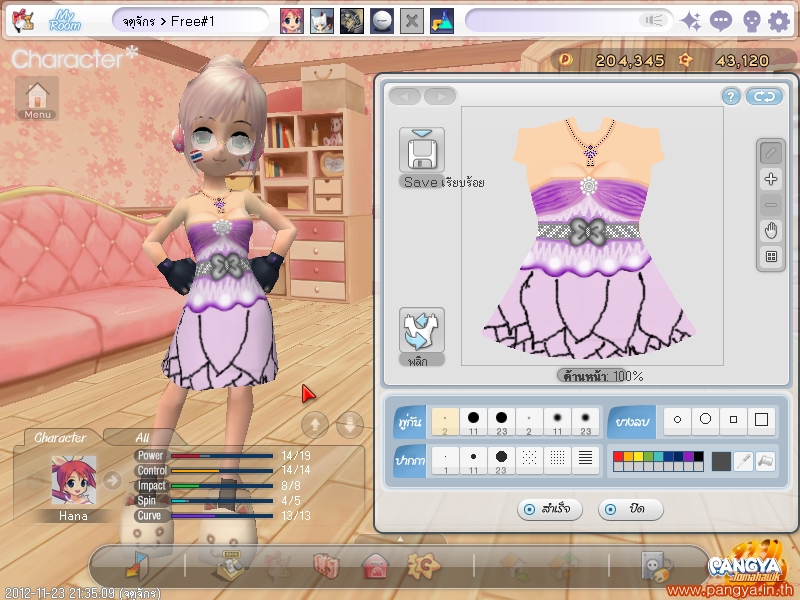Select the hand pan tool
This screenshot has height=600, width=800.
point(771,231)
